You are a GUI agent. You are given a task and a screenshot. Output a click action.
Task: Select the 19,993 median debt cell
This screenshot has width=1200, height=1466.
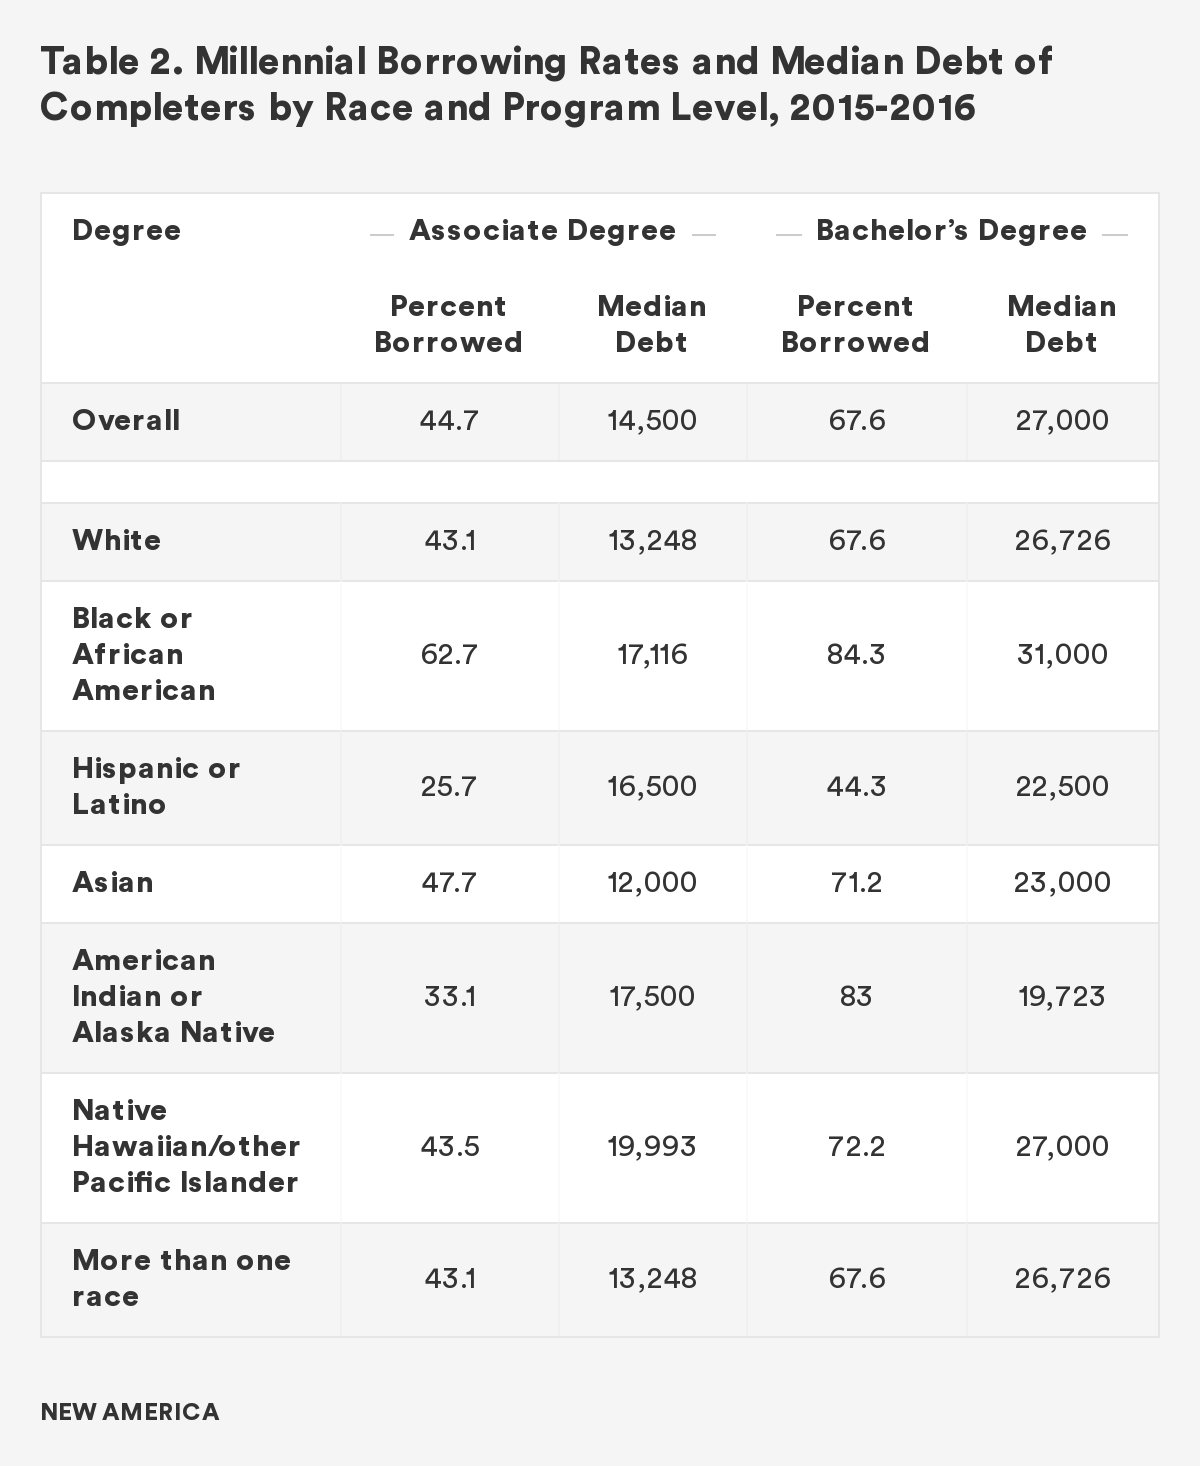point(652,1146)
